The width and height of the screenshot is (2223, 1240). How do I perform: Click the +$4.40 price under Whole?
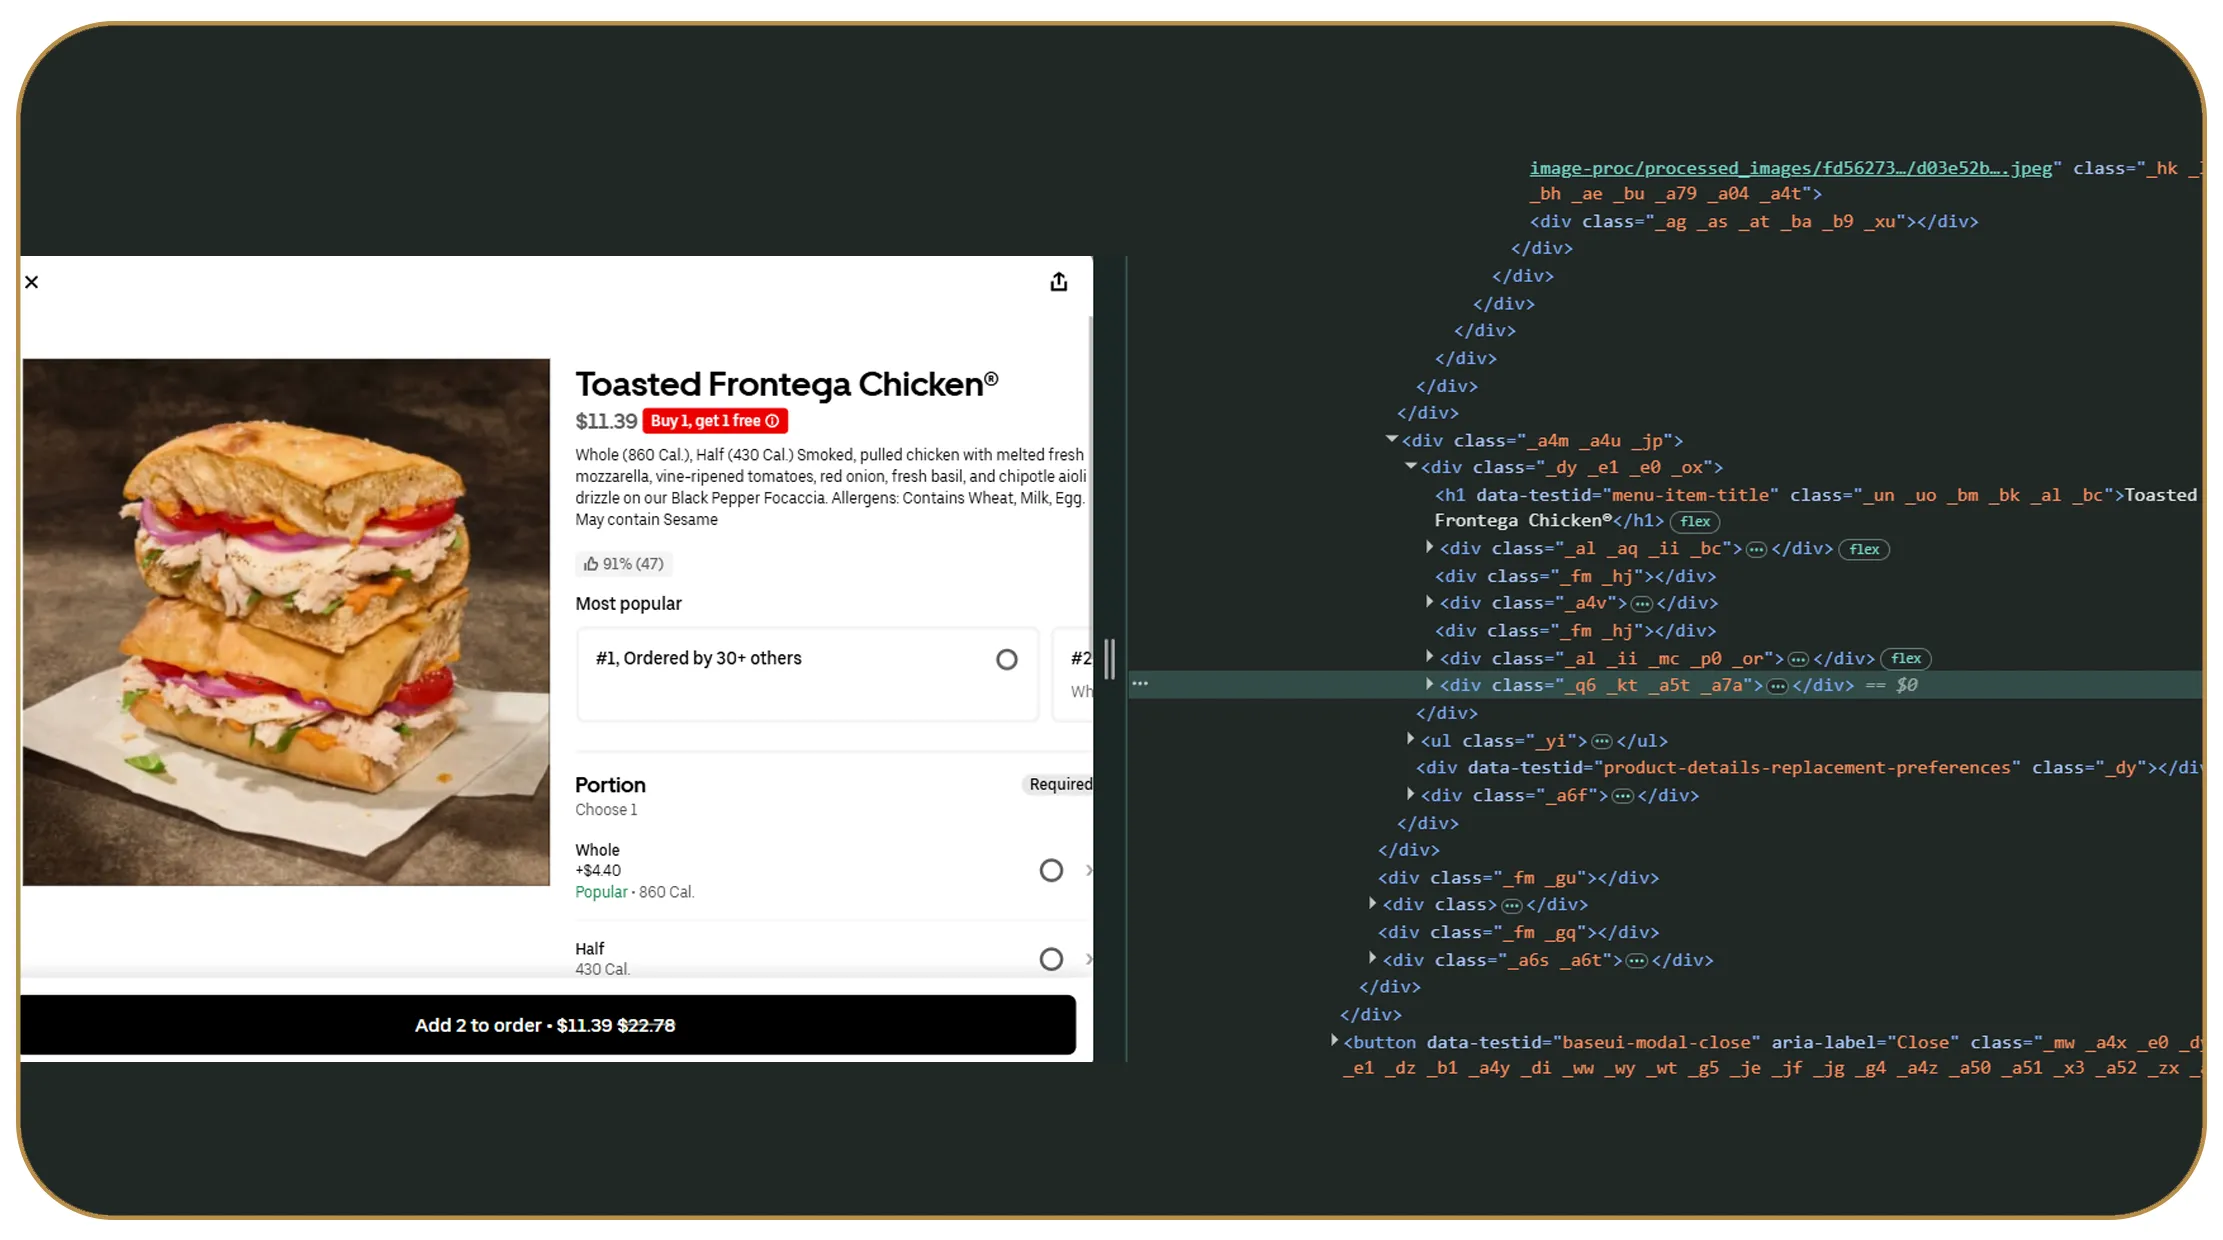[598, 871]
